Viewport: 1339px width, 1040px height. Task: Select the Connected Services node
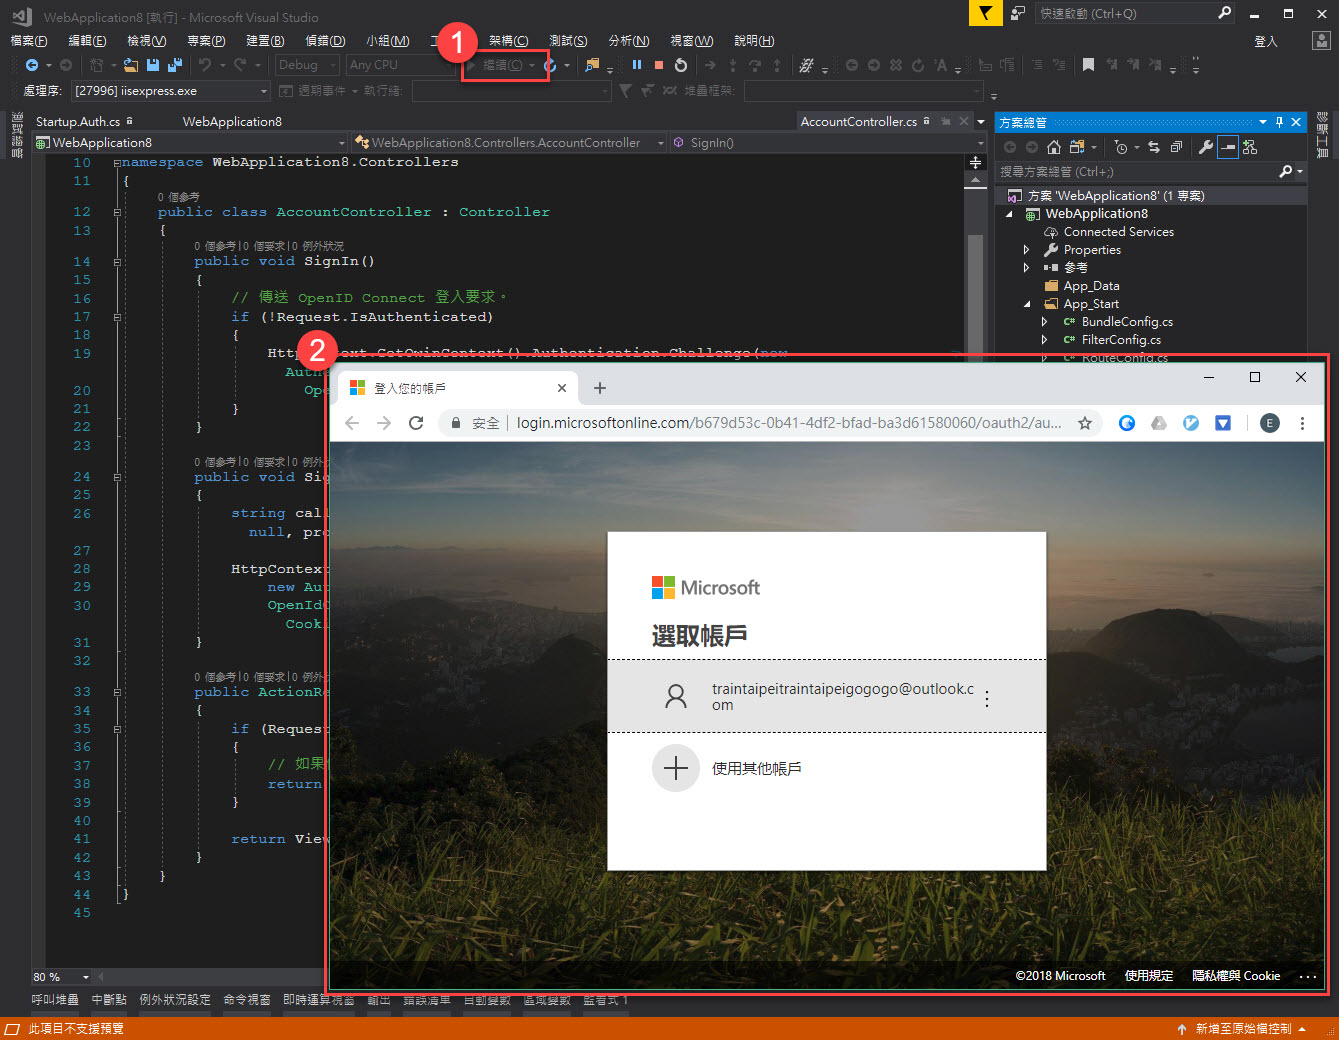(x=1118, y=232)
